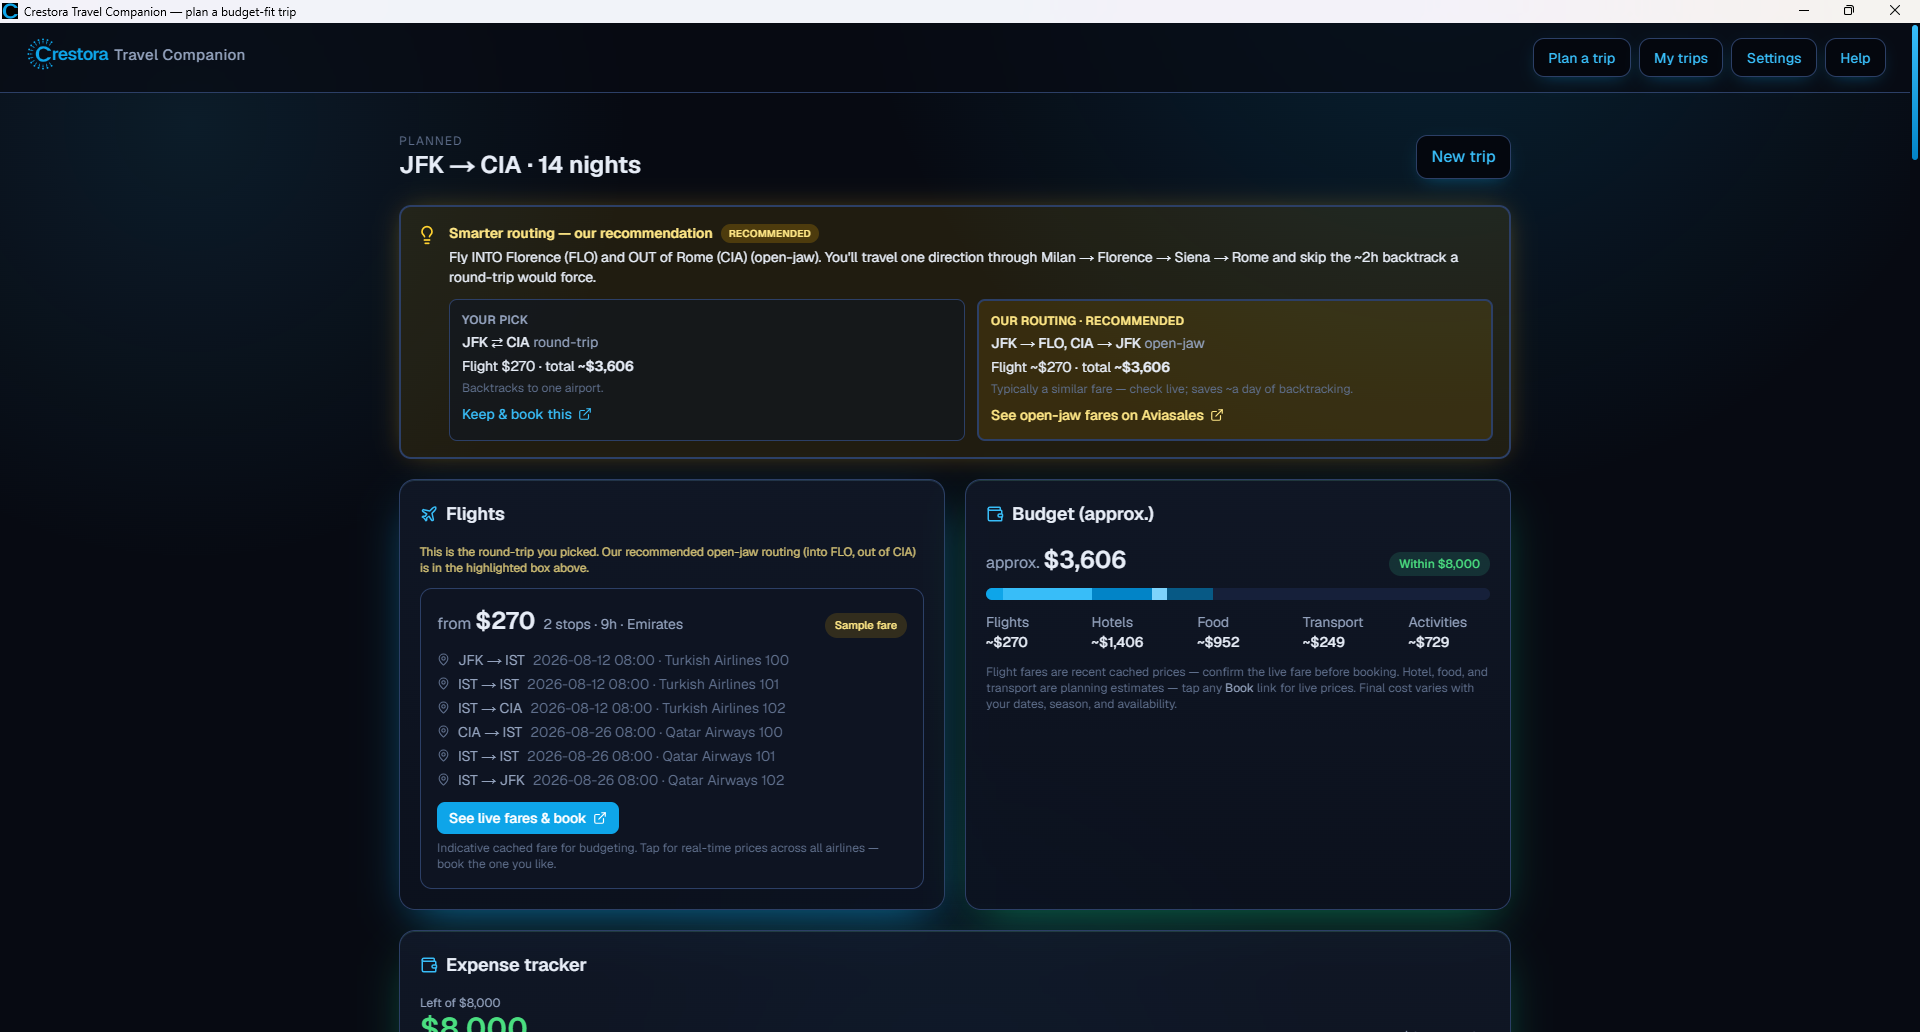The width and height of the screenshot is (1920, 1032).
Task: Open the Settings page
Action: pos(1773,58)
